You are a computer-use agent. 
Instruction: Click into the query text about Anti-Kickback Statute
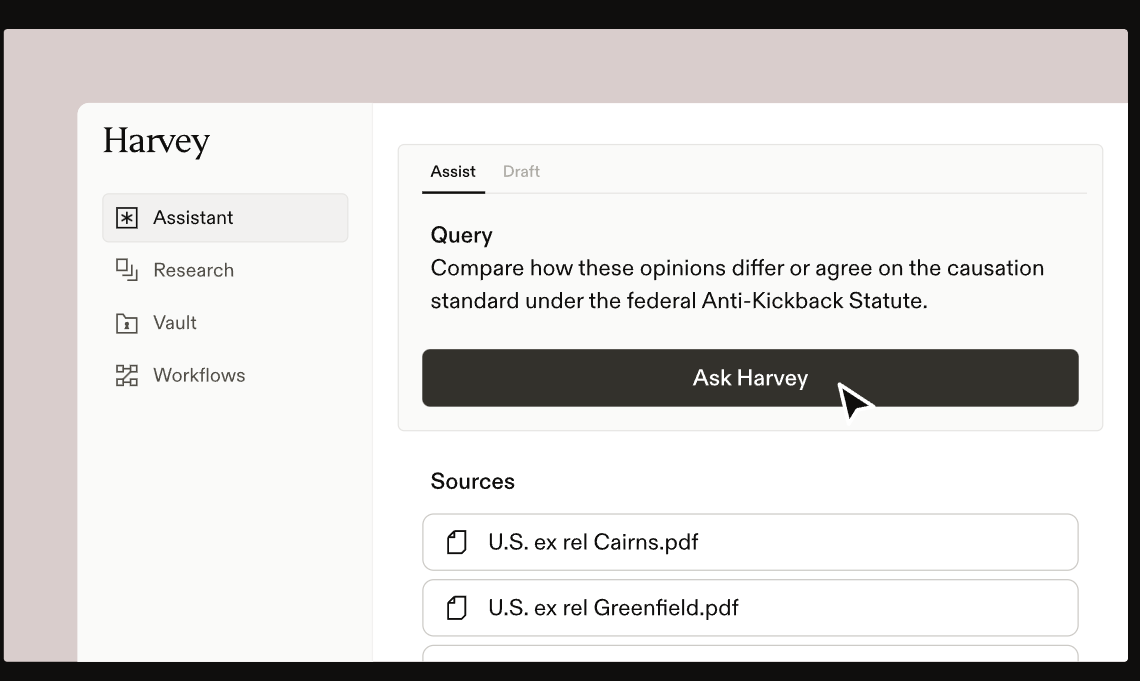[x=737, y=284]
